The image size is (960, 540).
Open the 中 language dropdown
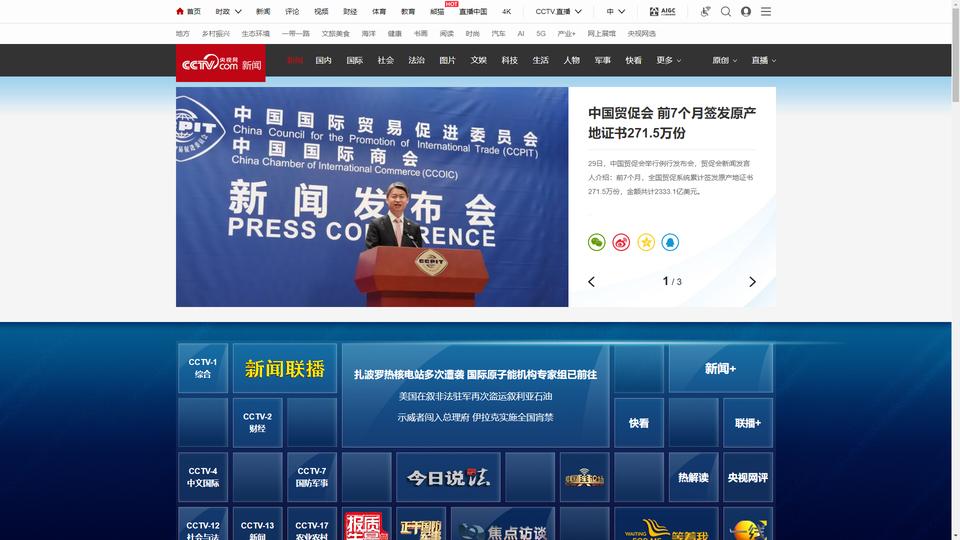616,12
